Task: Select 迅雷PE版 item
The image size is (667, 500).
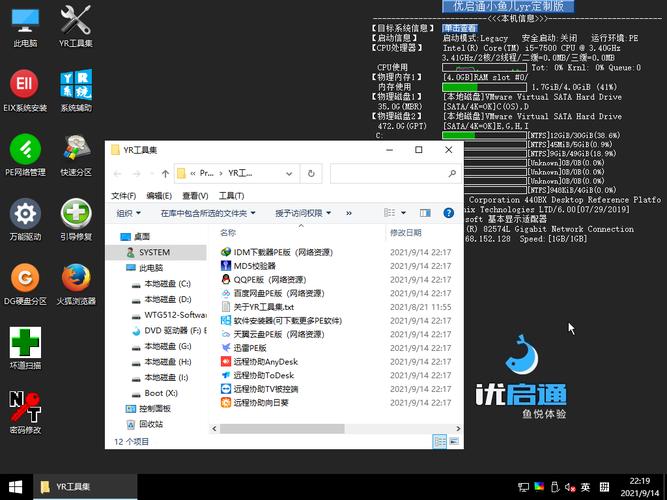Action: pos(244,348)
